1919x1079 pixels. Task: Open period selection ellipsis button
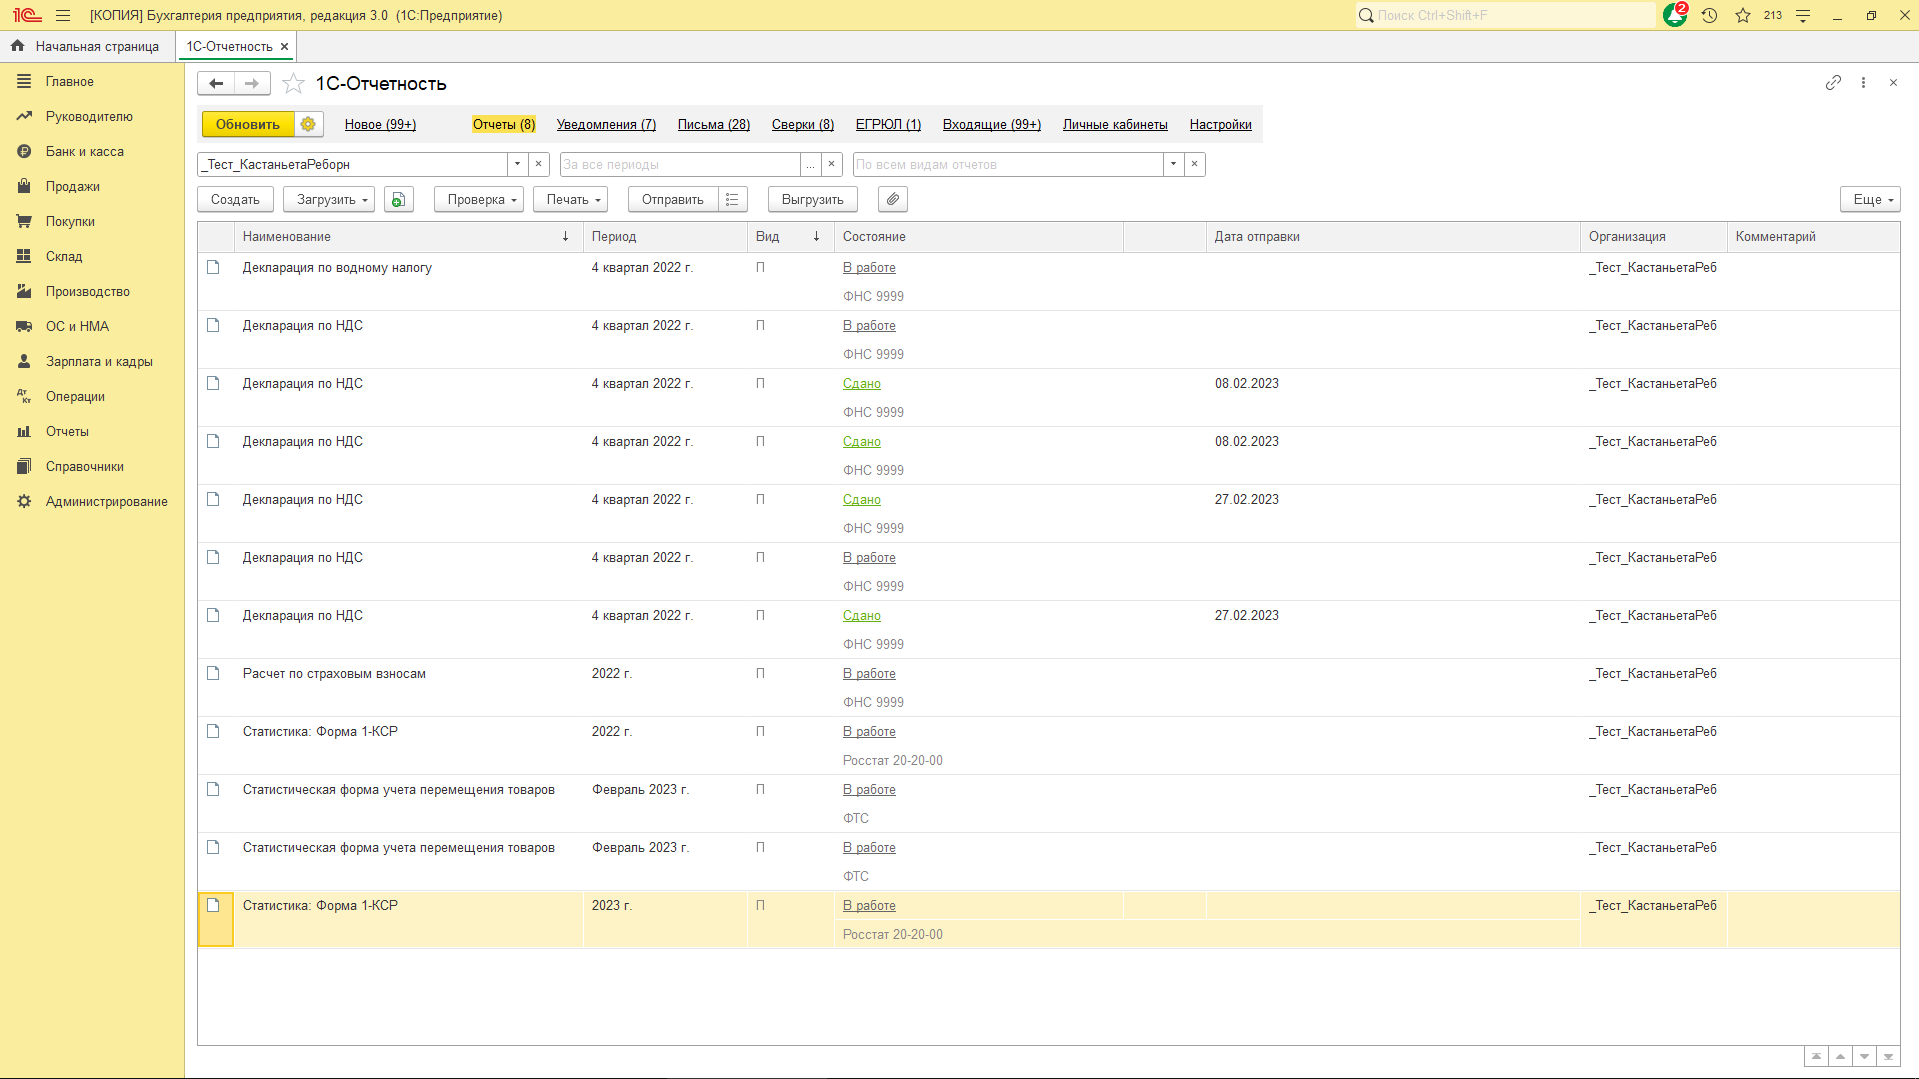tap(810, 164)
